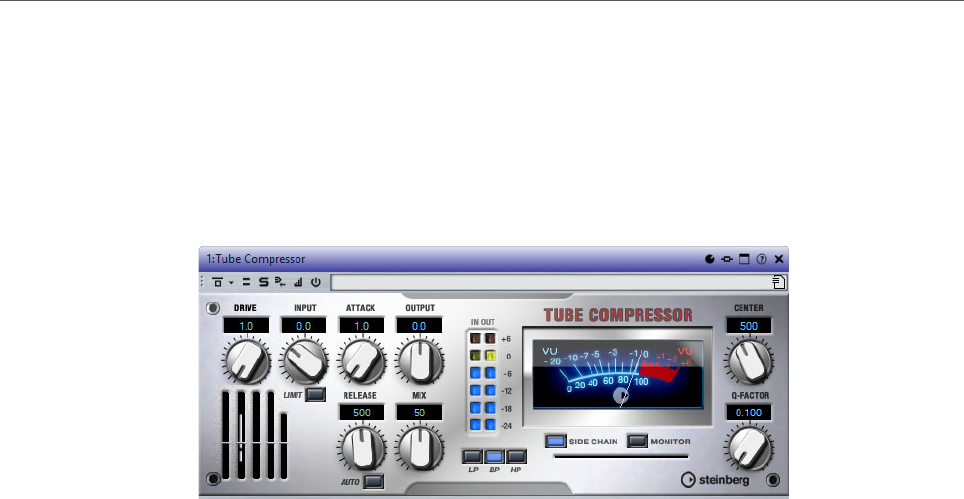
Task: Click the ATTACK knob
Action: pos(362,361)
